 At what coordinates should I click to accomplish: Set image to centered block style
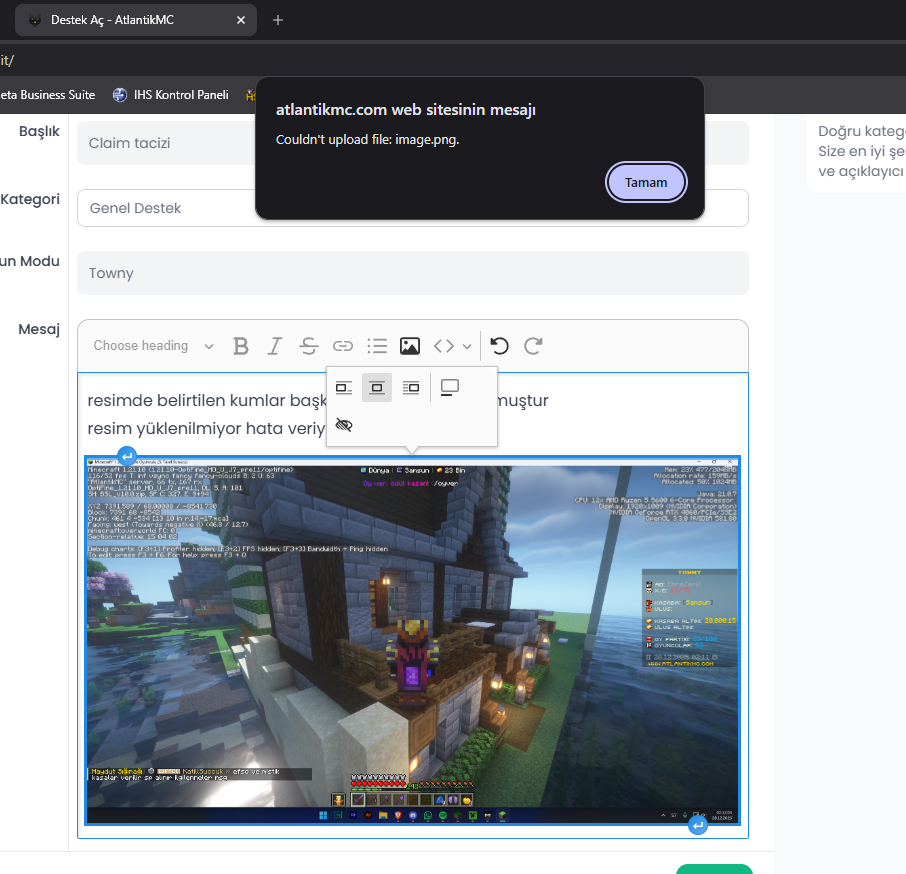pyautogui.click(x=377, y=388)
